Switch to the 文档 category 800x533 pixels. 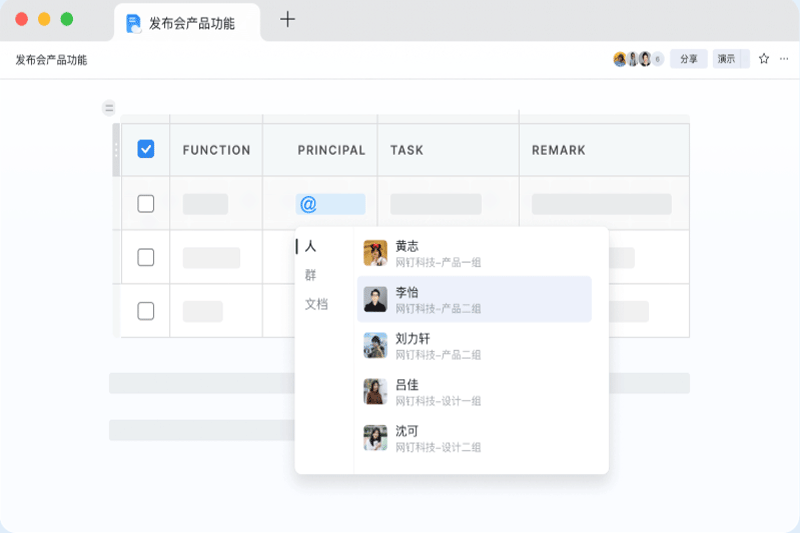tap(316, 304)
